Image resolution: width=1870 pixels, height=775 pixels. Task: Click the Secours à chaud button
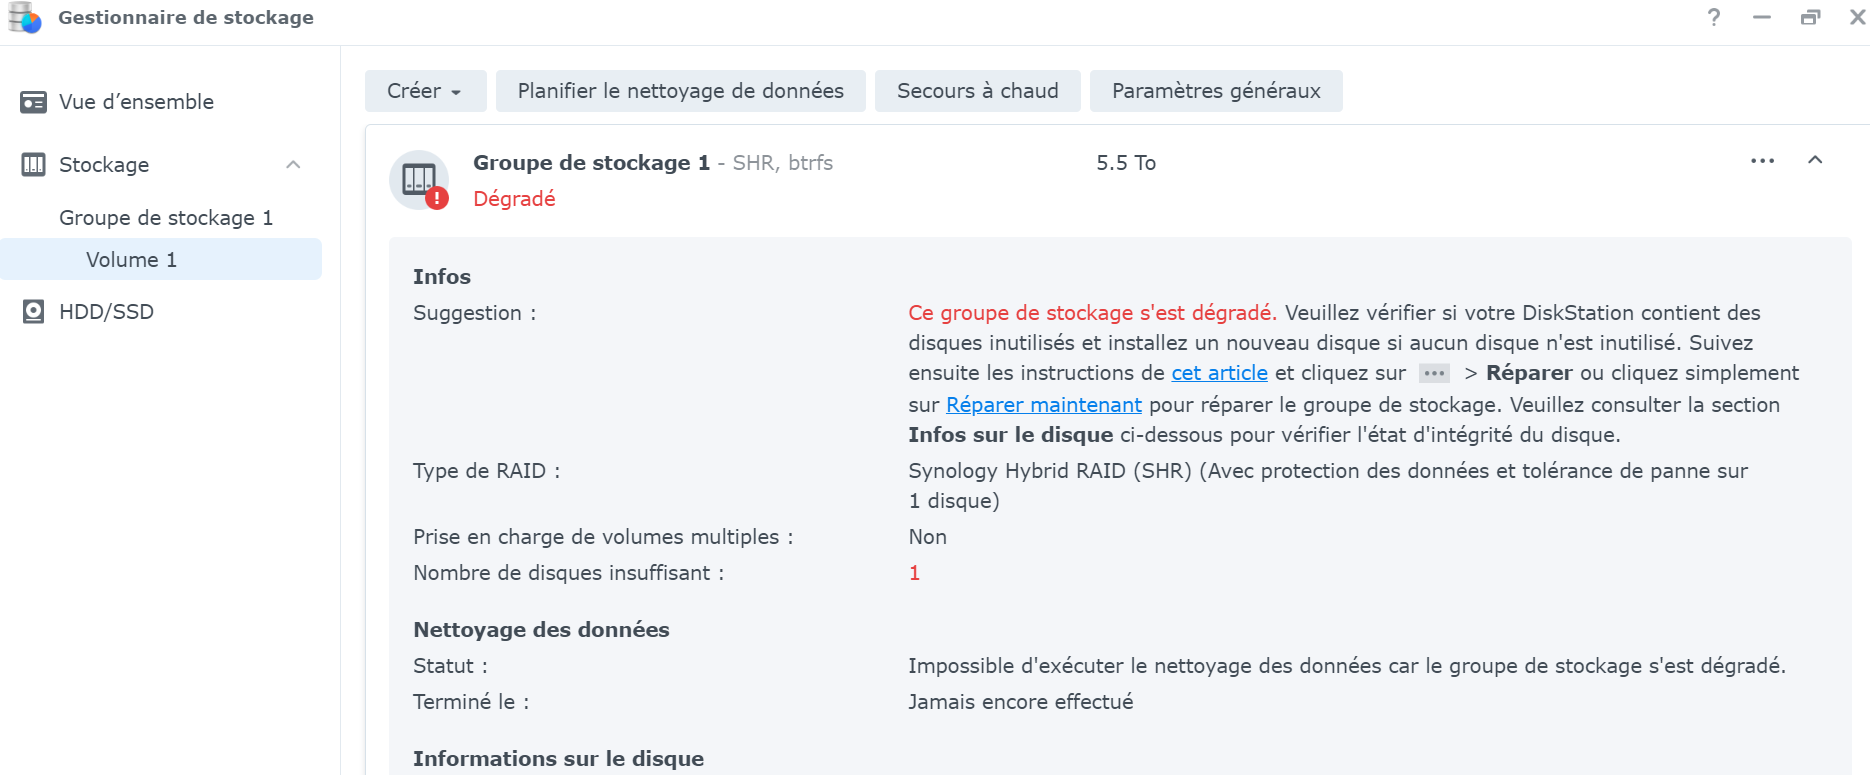click(978, 91)
